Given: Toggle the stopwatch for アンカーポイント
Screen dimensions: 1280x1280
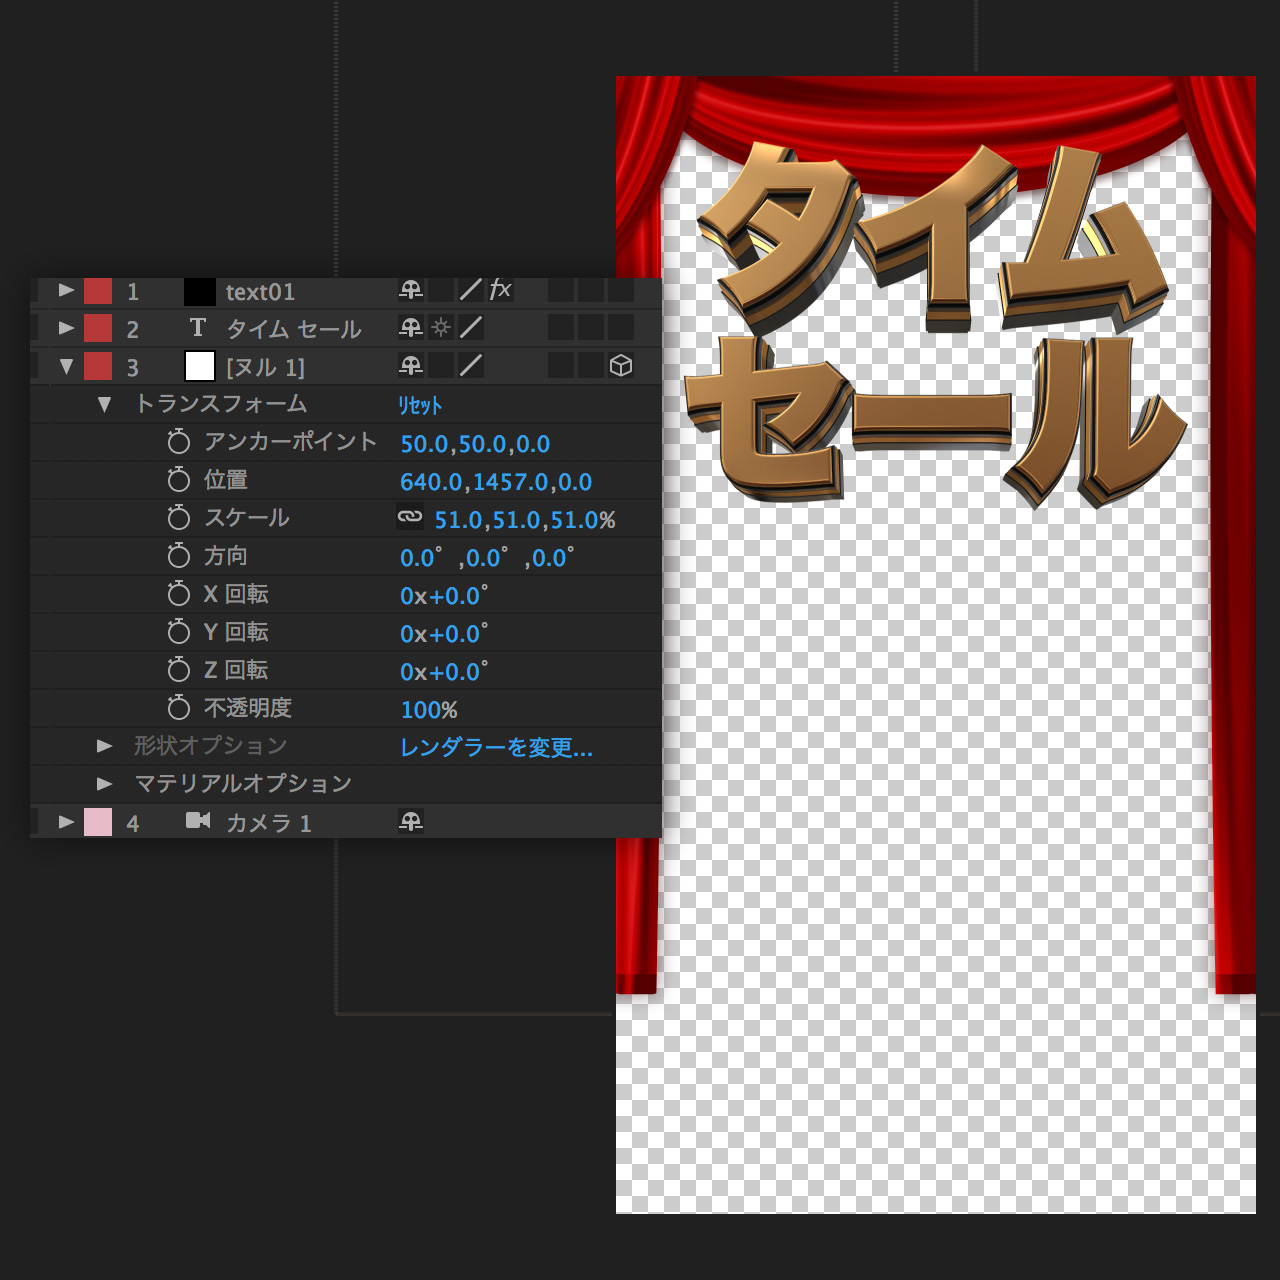Looking at the screenshot, I should pos(179,442).
